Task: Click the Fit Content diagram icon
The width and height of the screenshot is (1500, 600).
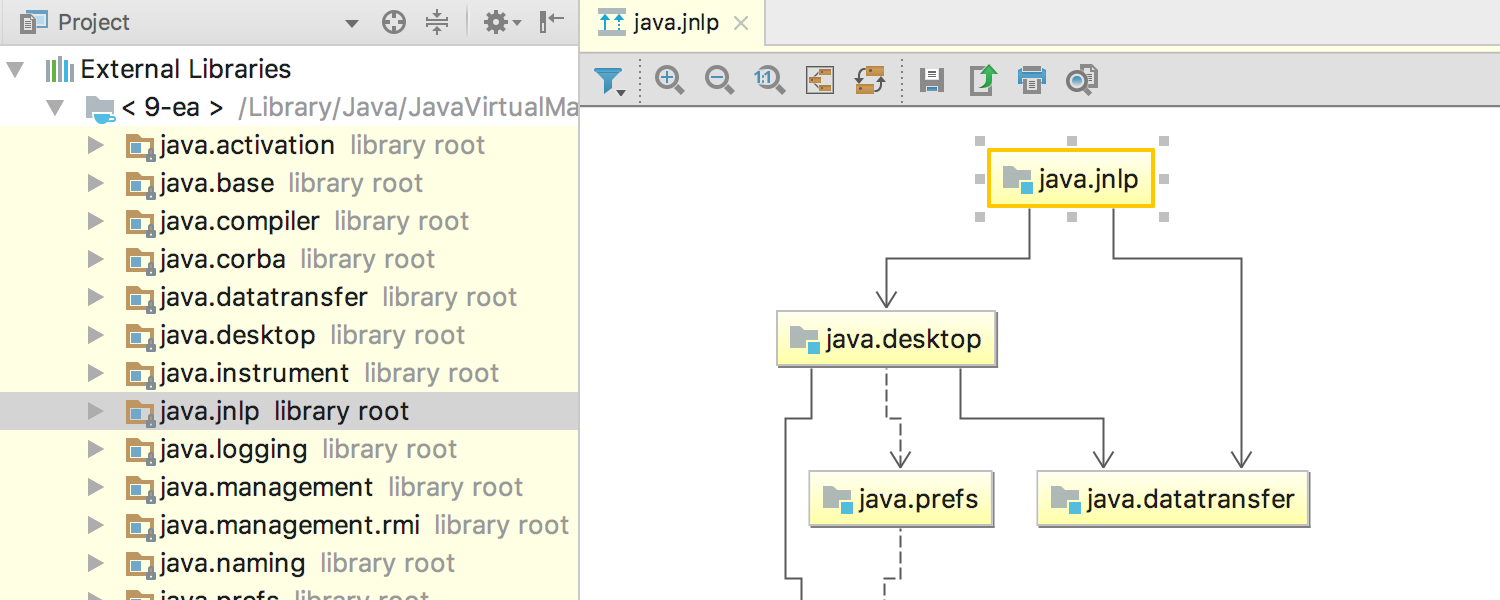Action: coord(820,80)
